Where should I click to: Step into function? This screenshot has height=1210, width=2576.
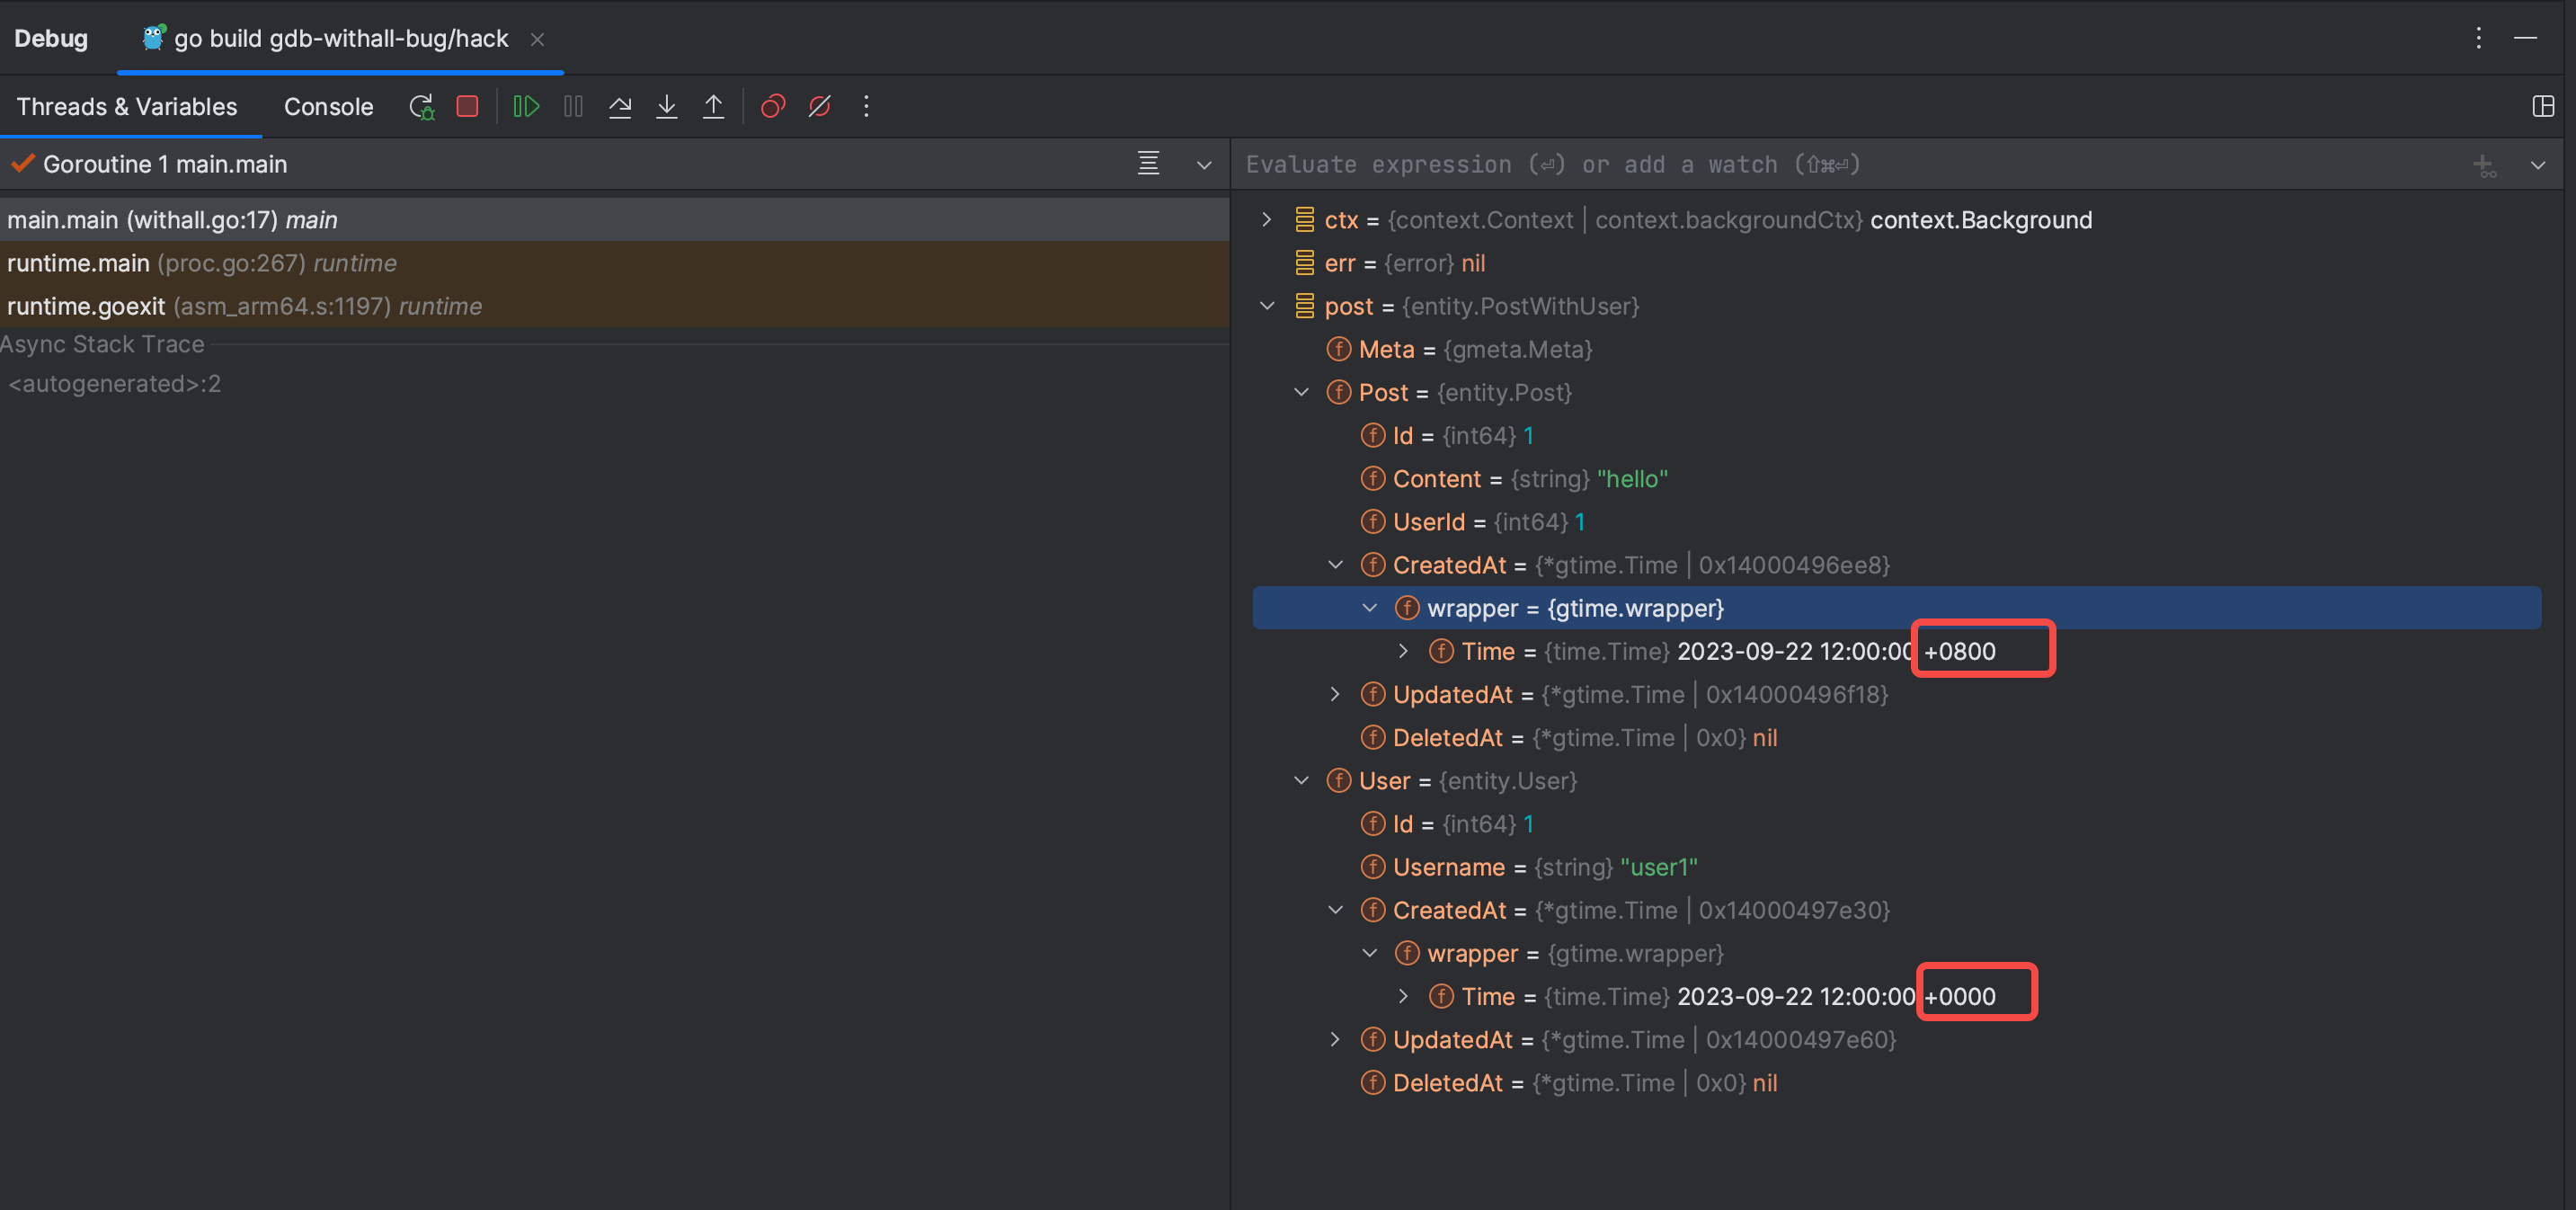pyautogui.click(x=667, y=106)
